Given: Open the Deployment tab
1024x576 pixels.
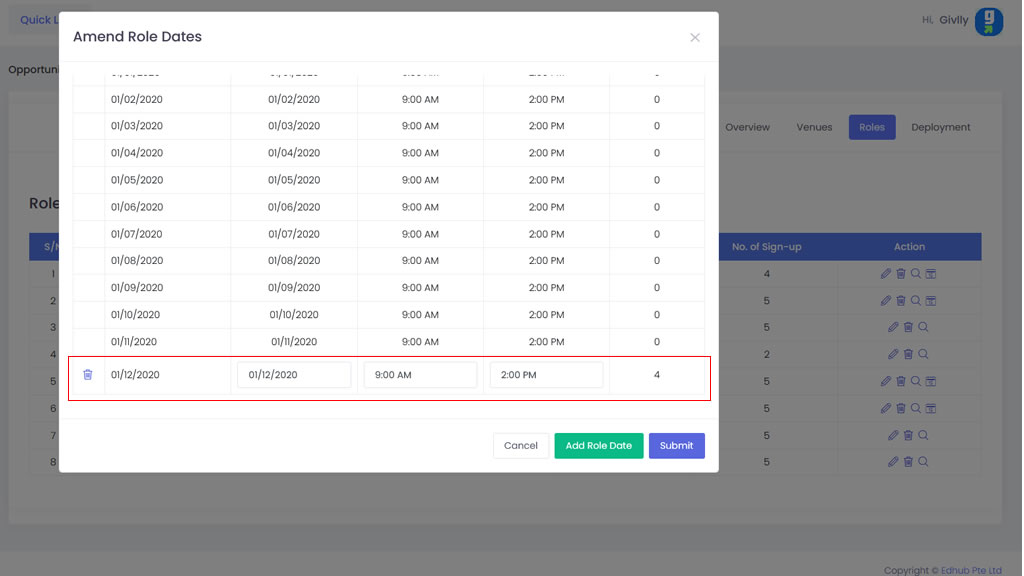Looking at the screenshot, I should (940, 127).
